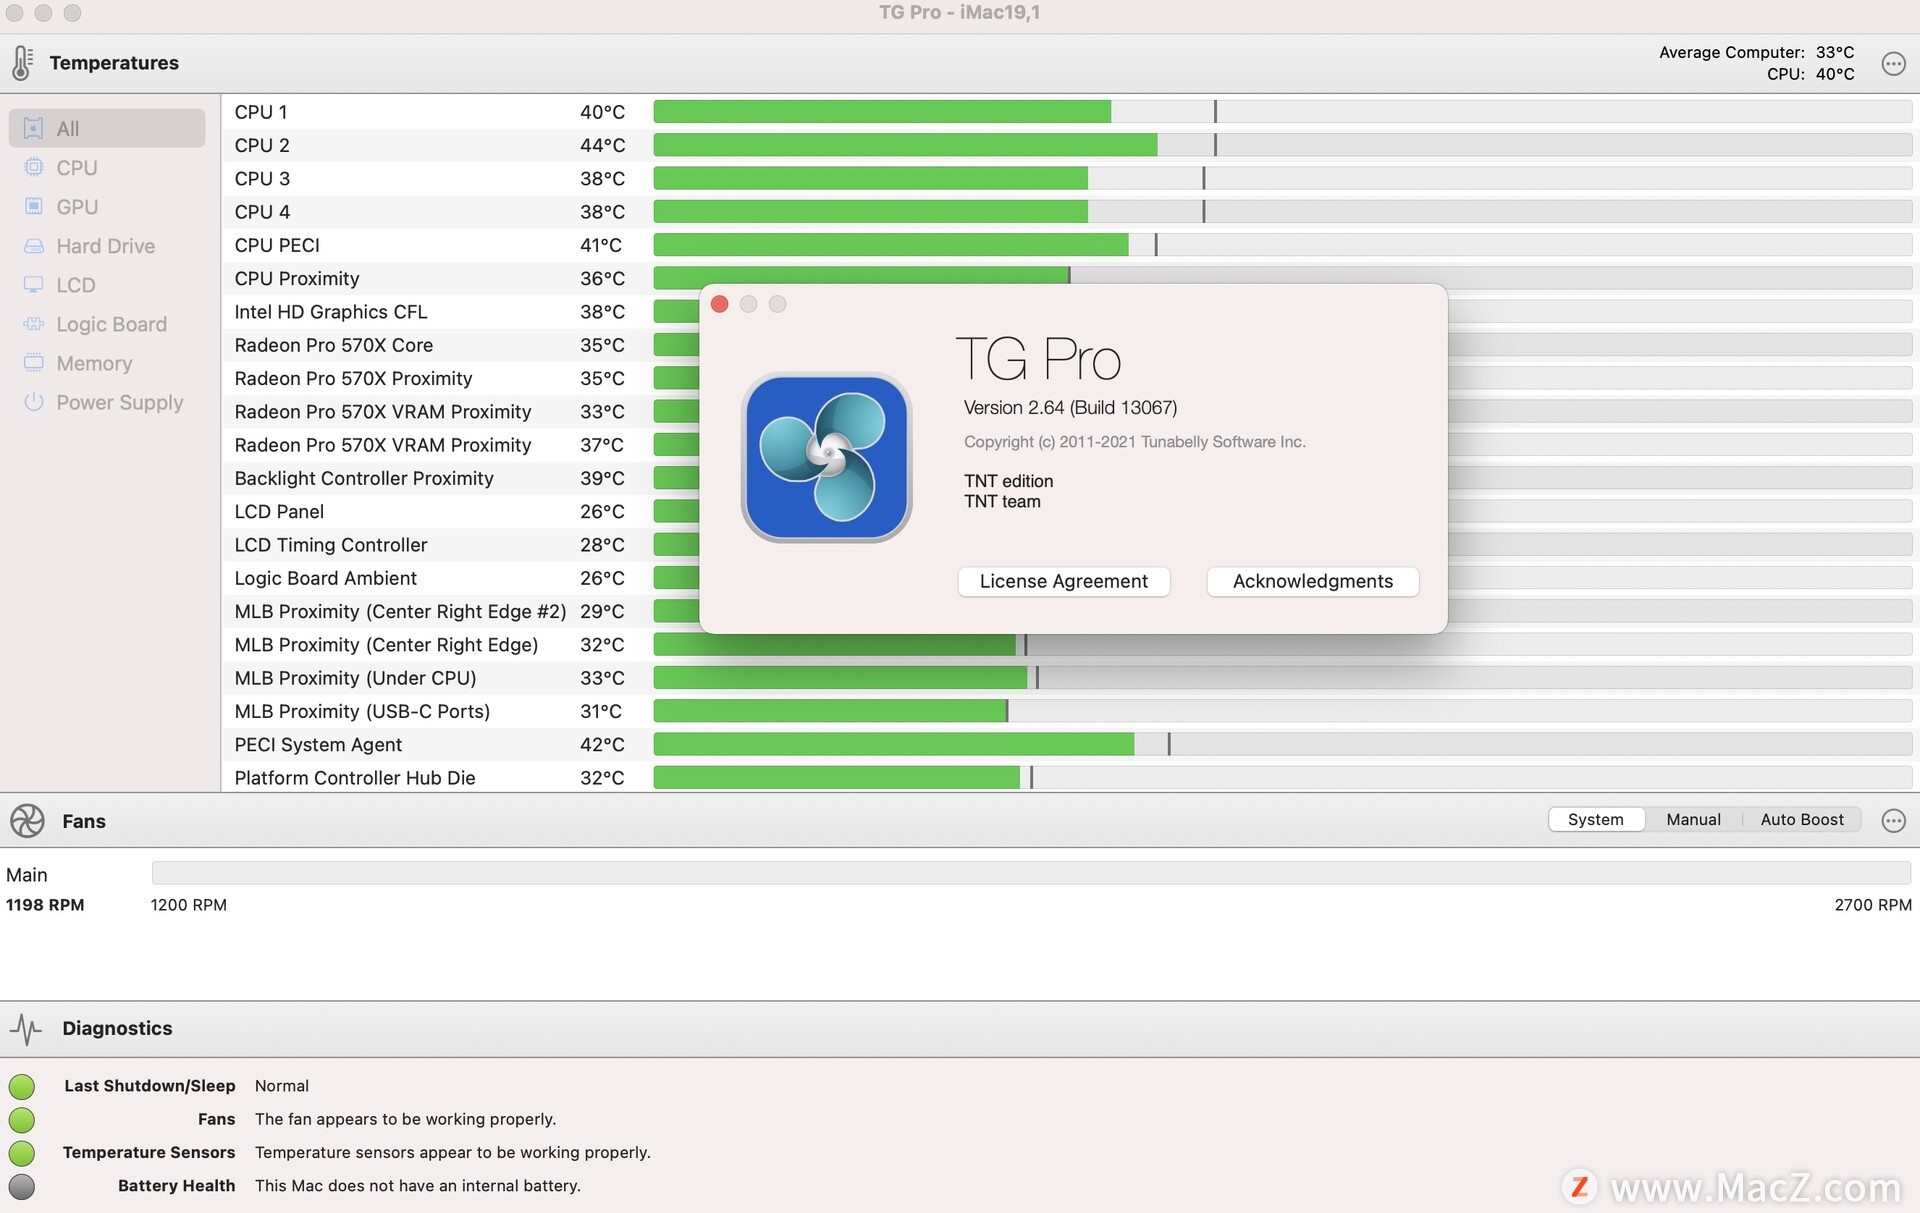Click the Memory icon in sidebar
Image resolution: width=1920 pixels, height=1213 pixels.
click(33, 363)
